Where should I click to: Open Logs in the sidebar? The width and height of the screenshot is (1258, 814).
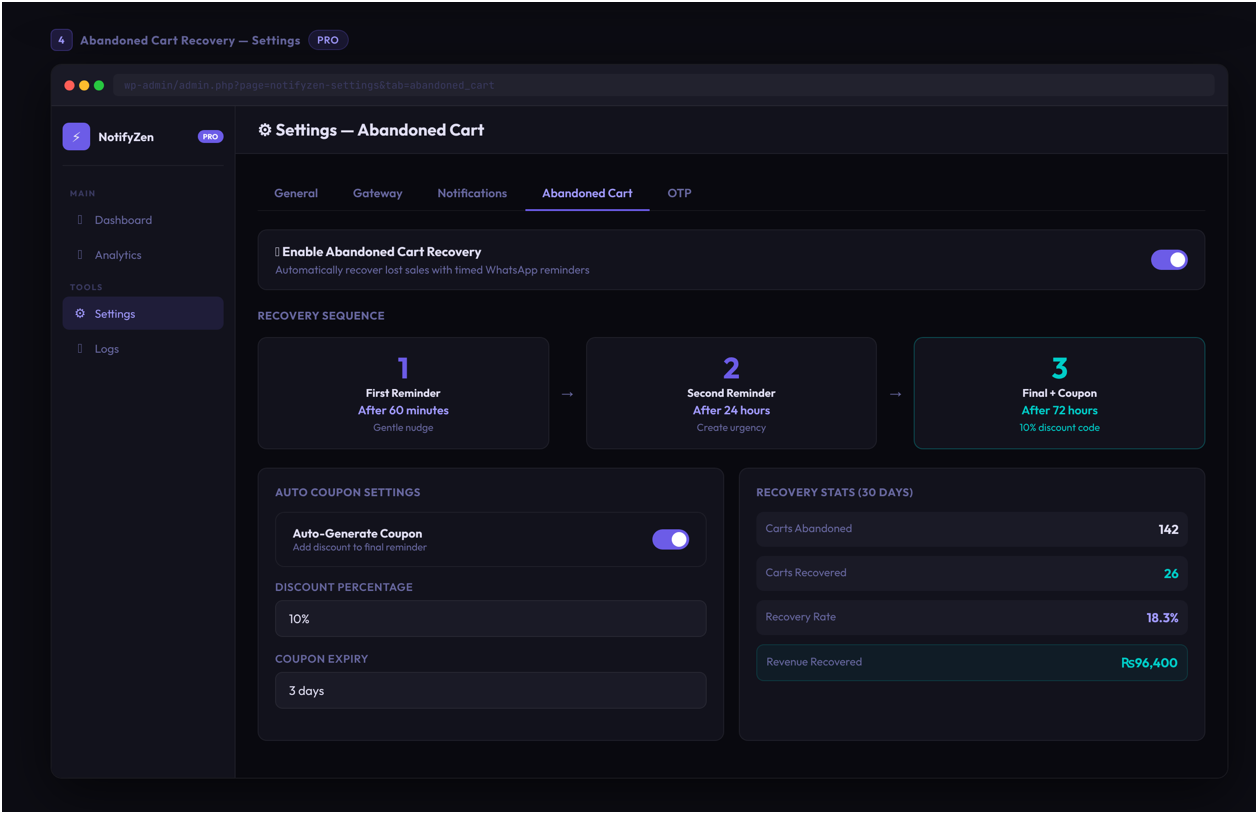[x=143, y=349]
